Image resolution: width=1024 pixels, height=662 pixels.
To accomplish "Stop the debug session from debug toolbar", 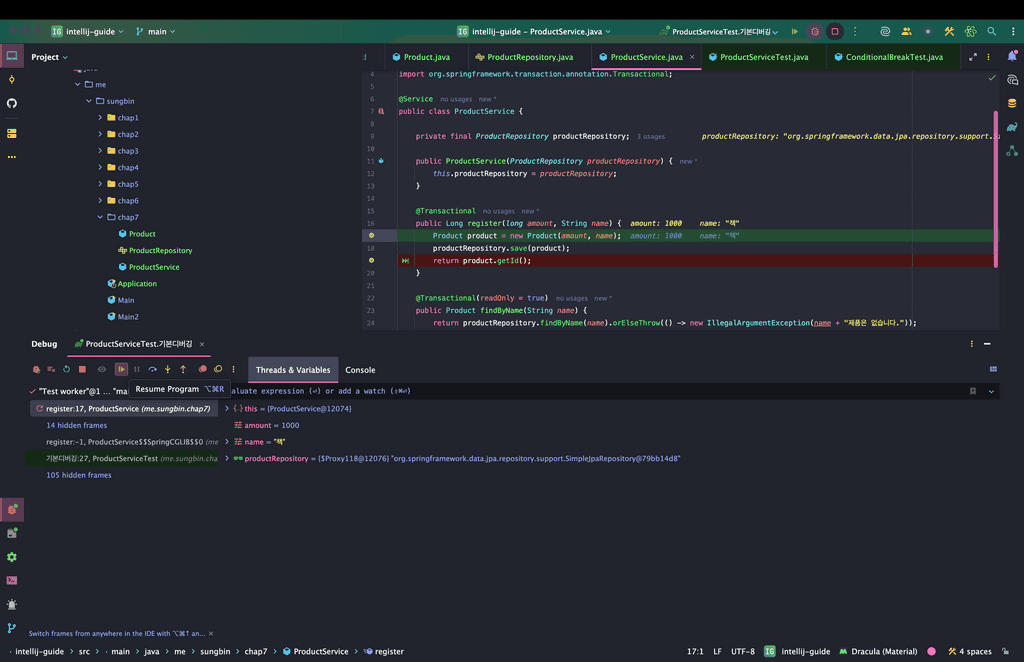I will click(82, 369).
